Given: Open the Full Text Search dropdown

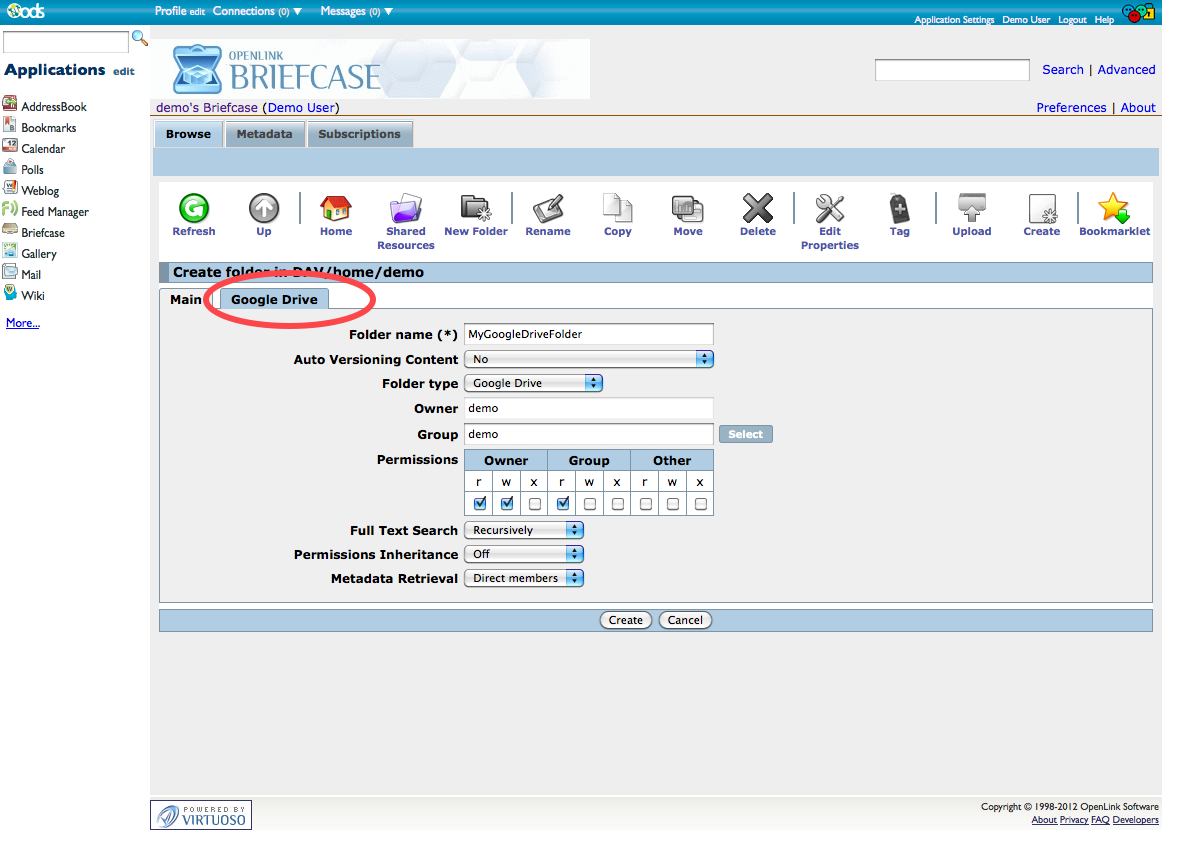Looking at the screenshot, I should pyautogui.click(x=524, y=530).
